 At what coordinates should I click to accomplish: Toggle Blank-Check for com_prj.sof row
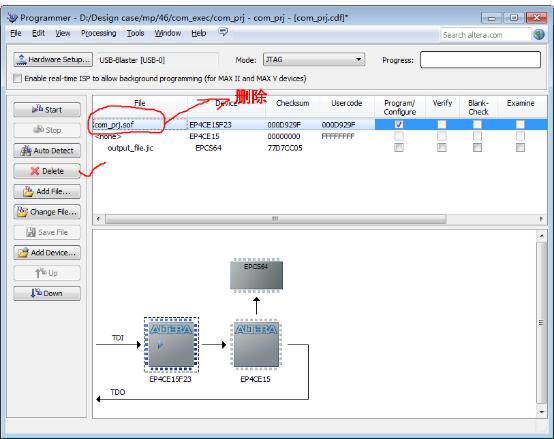[x=477, y=124]
